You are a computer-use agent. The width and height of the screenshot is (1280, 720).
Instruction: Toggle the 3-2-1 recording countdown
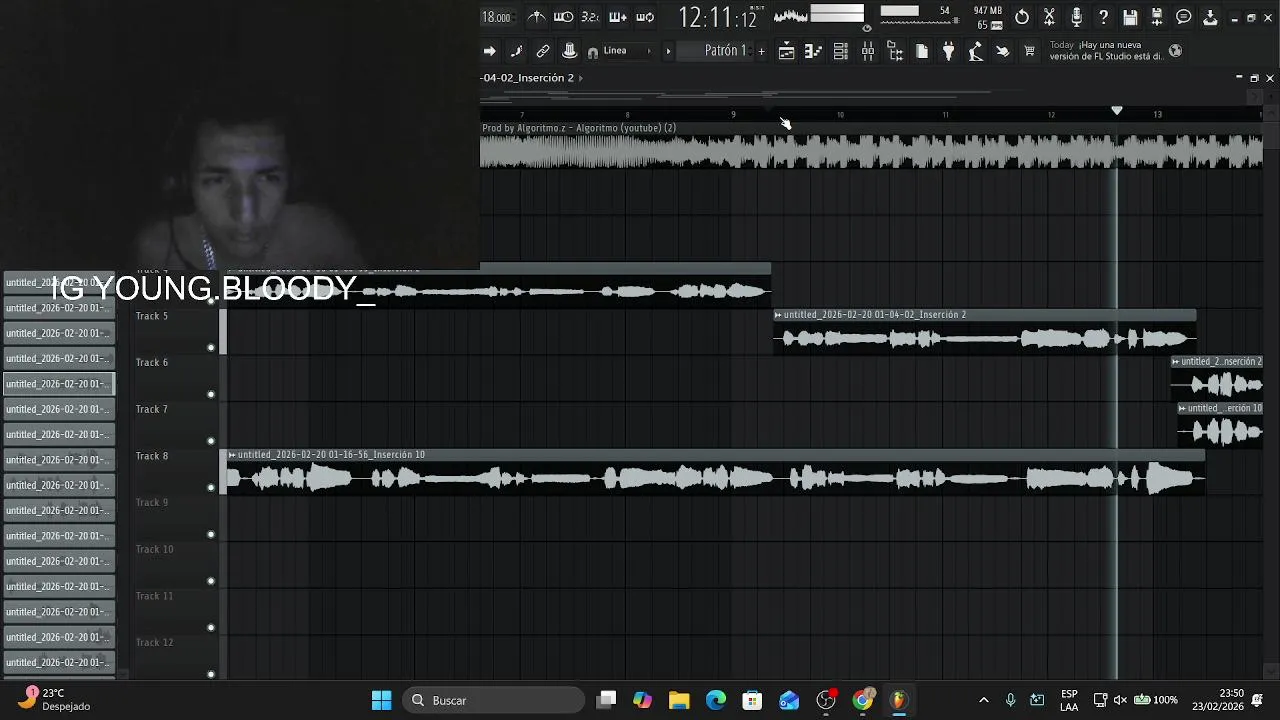(590, 17)
